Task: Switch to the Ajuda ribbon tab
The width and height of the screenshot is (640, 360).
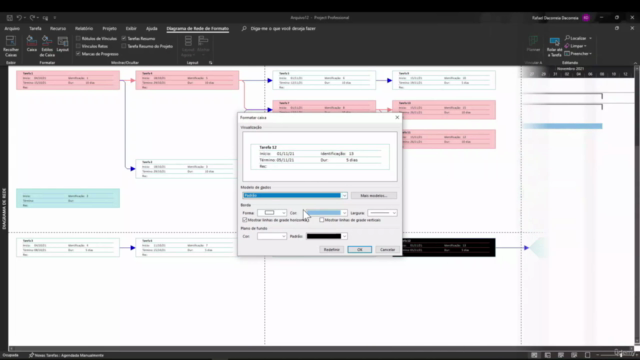Action: (x=151, y=29)
